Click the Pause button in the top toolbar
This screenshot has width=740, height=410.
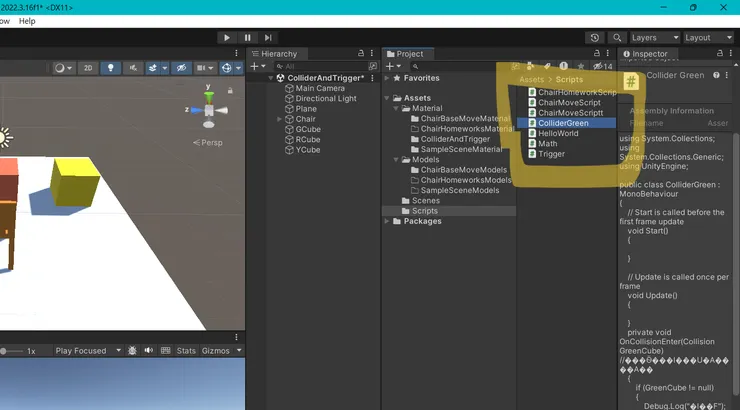pos(247,38)
